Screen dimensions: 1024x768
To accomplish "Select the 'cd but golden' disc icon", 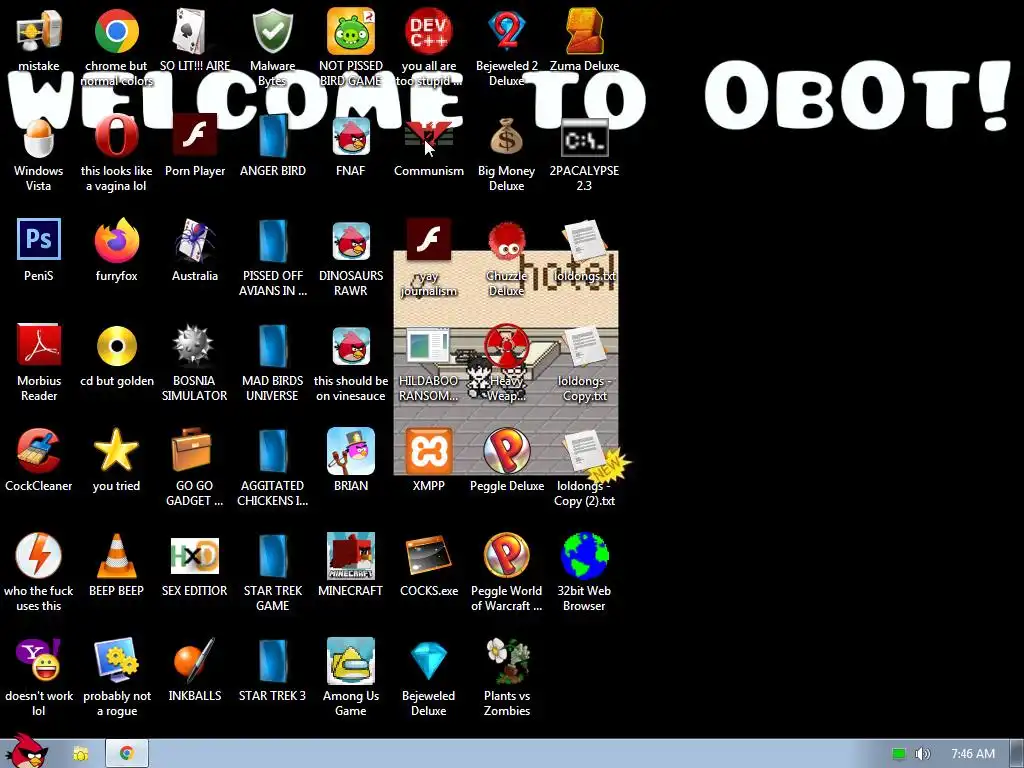I will (x=116, y=346).
